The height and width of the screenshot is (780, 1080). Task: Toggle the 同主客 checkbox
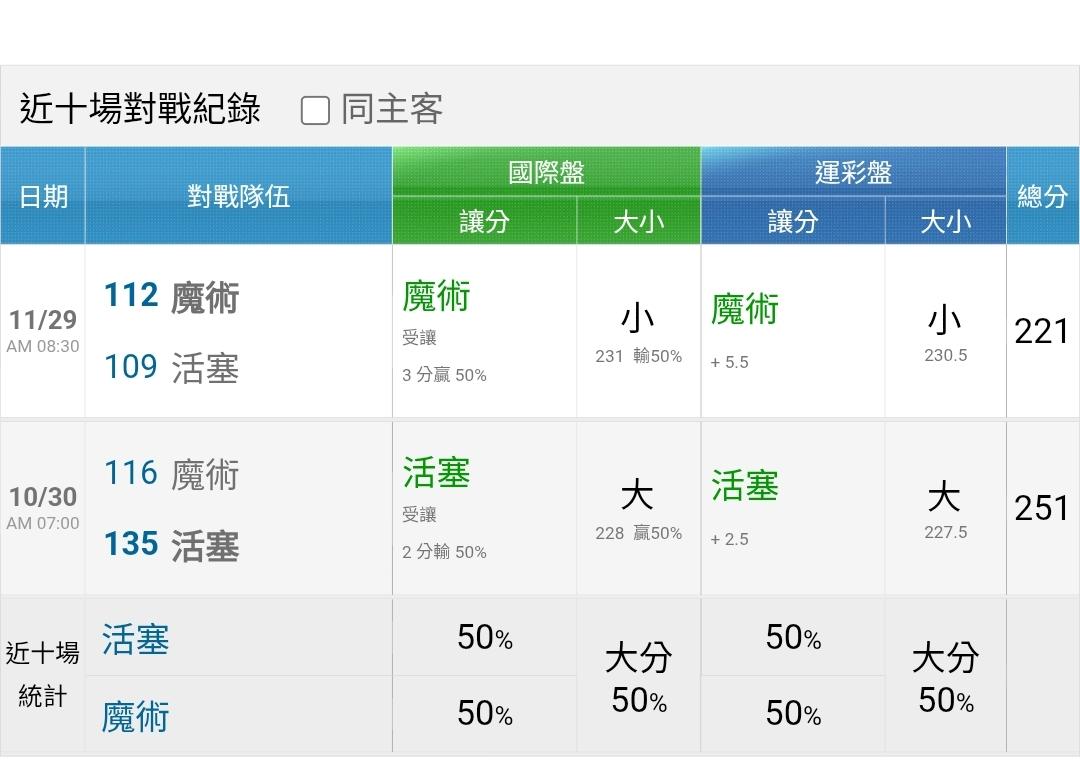pyautogui.click(x=315, y=110)
